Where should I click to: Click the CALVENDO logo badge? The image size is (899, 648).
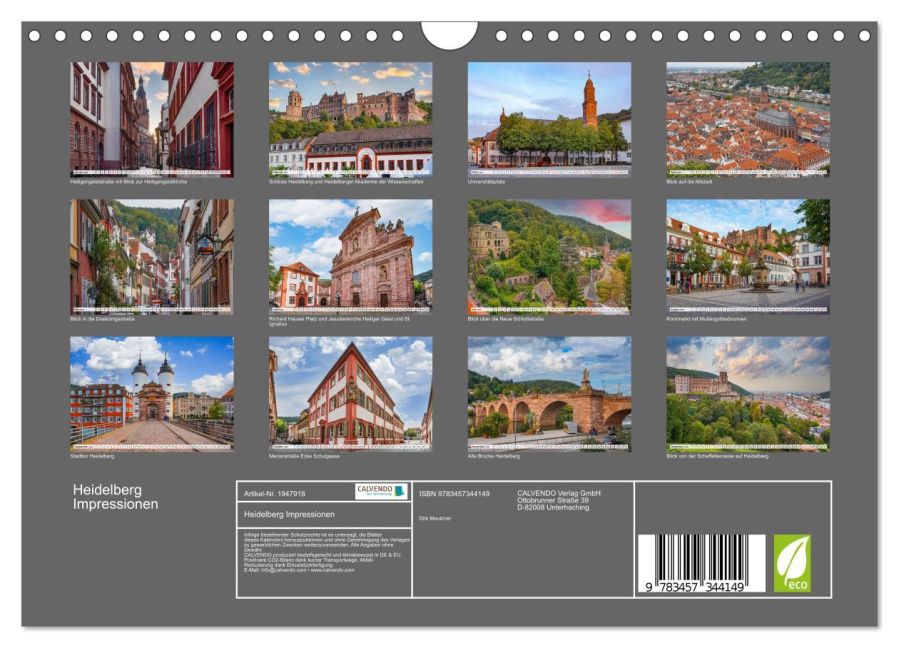[x=381, y=491]
